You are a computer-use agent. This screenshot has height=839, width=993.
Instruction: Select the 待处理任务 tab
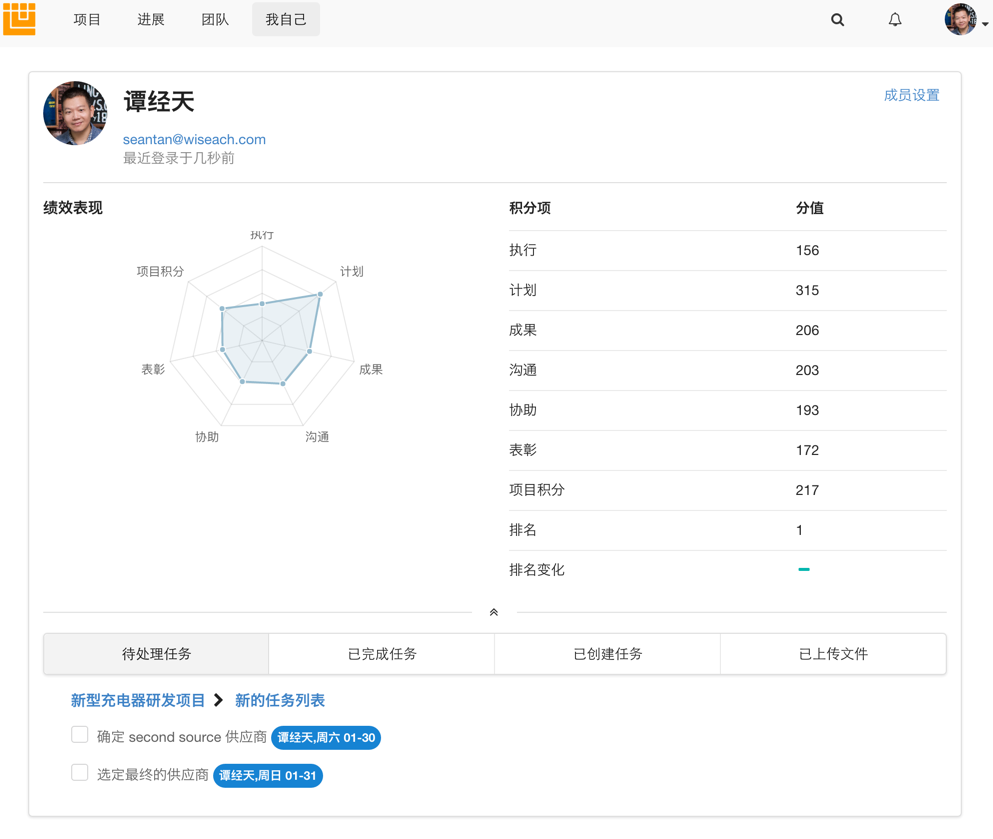155,653
